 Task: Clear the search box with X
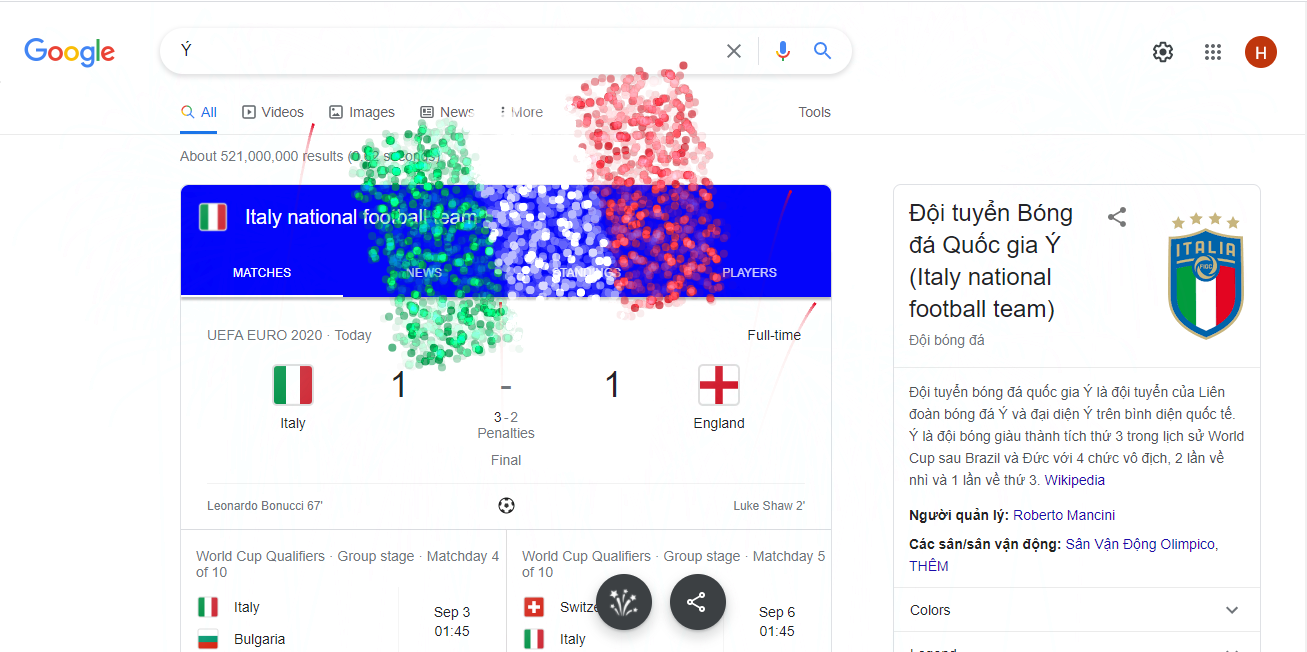(x=734, y=51)
